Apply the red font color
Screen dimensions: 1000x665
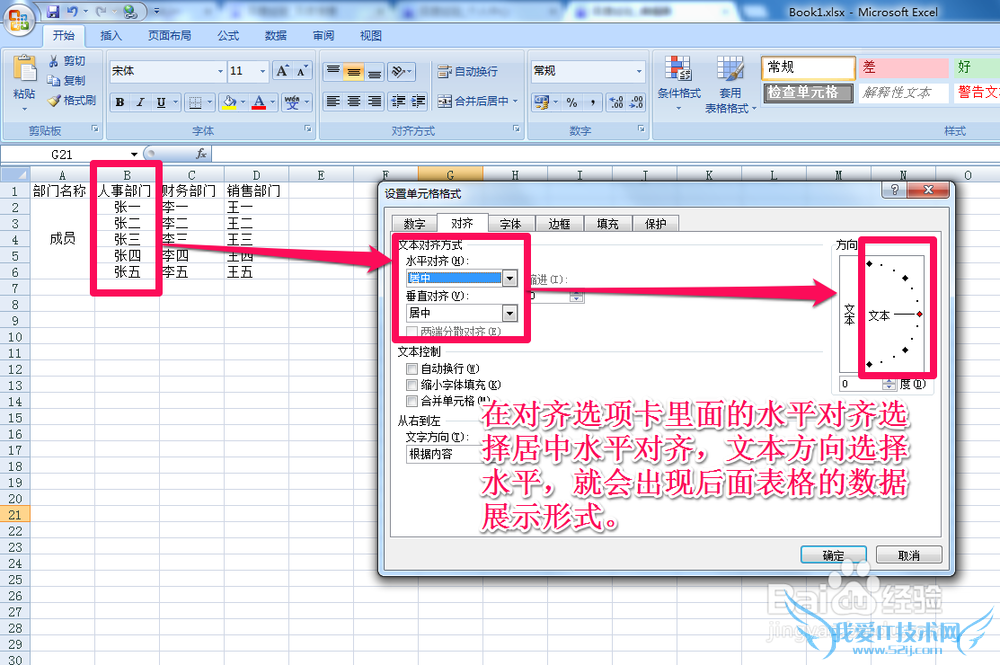tap(258, 102)
